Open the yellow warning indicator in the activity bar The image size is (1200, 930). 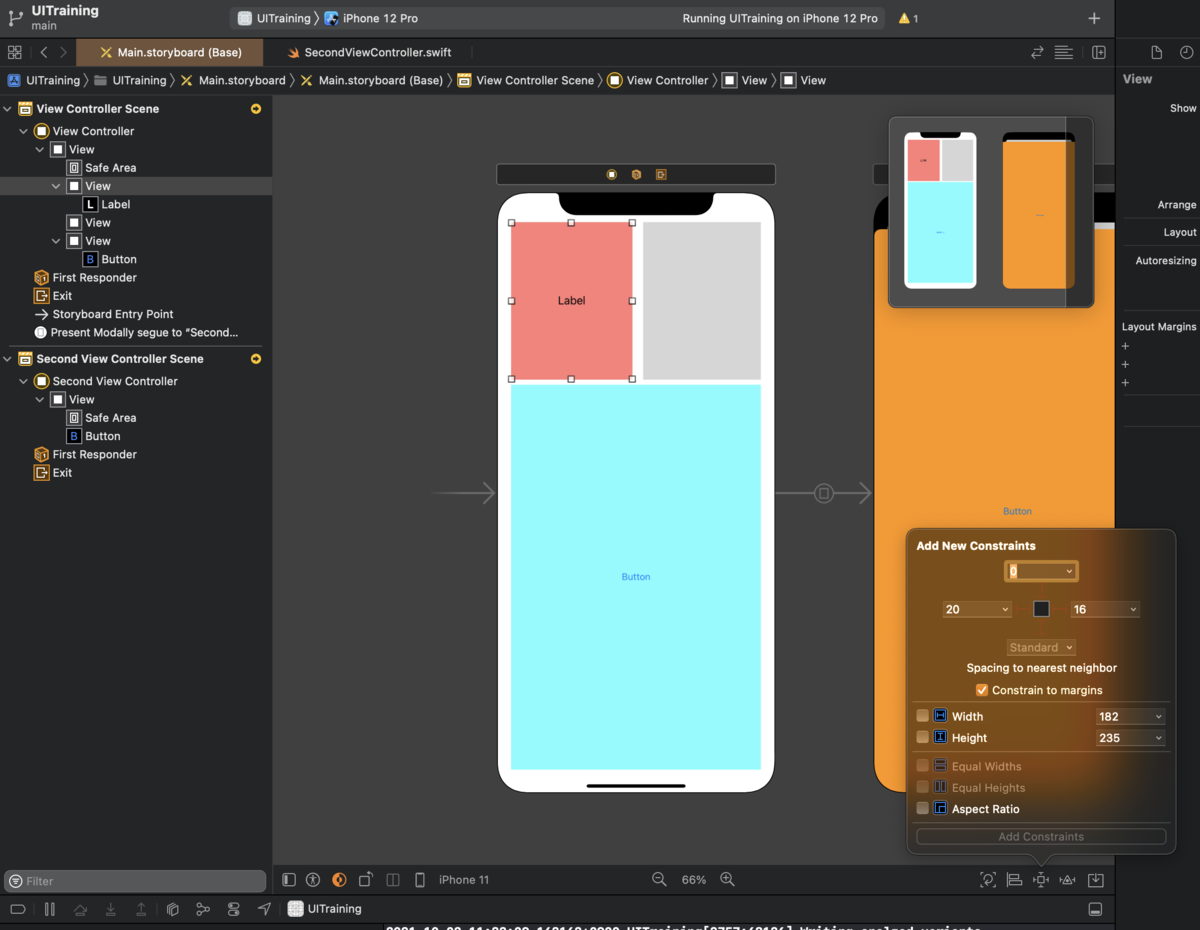tap(908, 18)
